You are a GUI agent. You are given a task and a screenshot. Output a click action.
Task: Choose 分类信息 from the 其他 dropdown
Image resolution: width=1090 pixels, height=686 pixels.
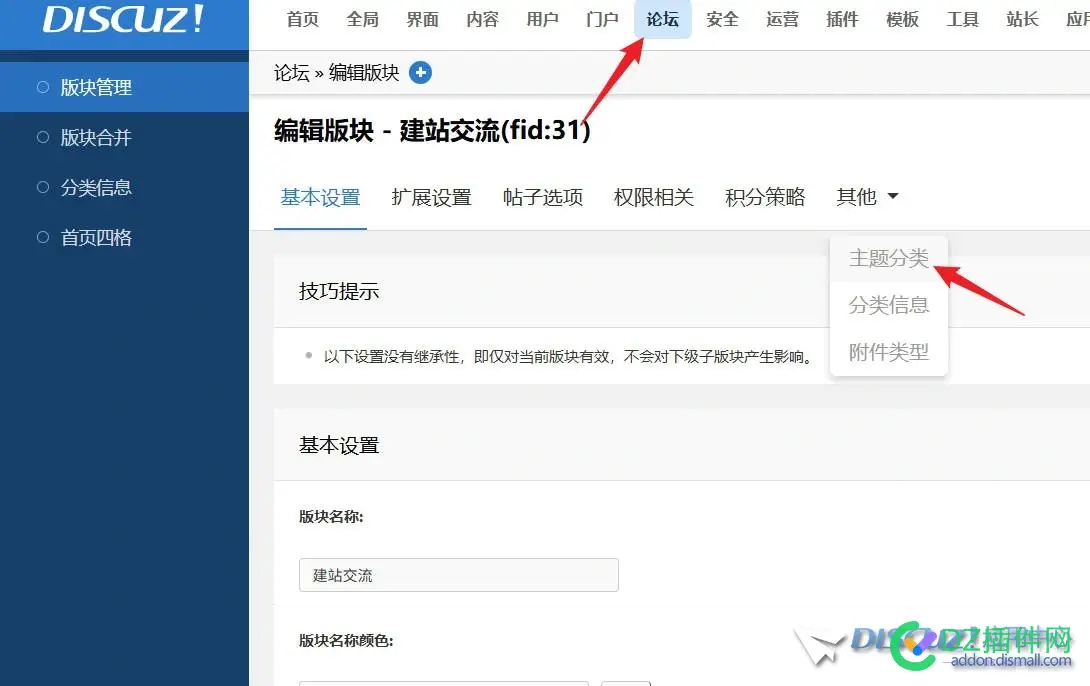(x=888, y=305)
